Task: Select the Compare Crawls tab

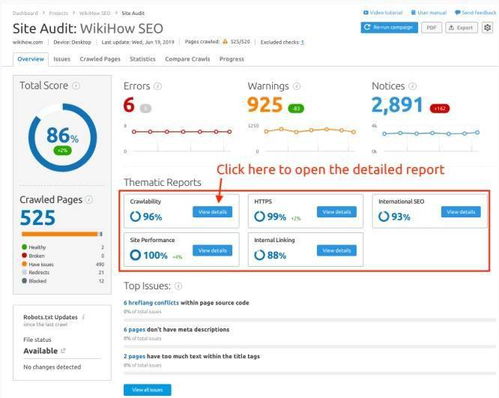Action: (x=187, y=59)
